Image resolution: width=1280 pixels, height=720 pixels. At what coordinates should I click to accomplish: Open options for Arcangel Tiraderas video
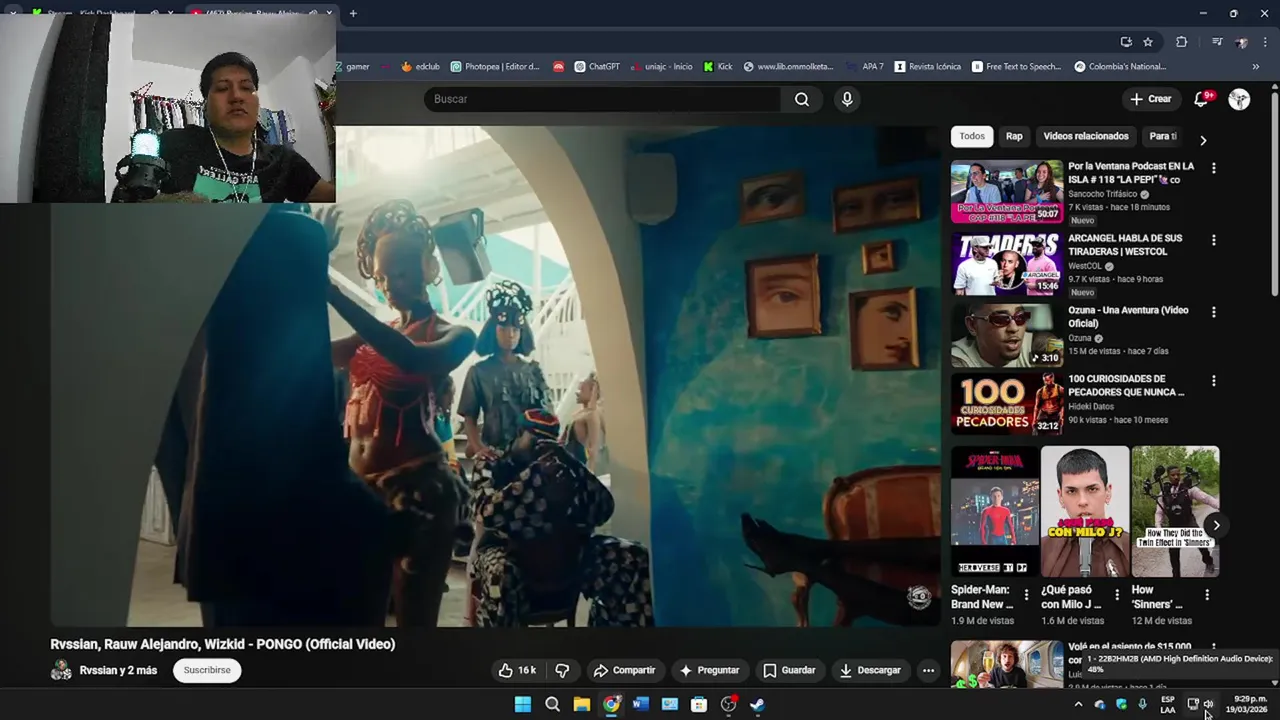click(x=1213, y=241)
